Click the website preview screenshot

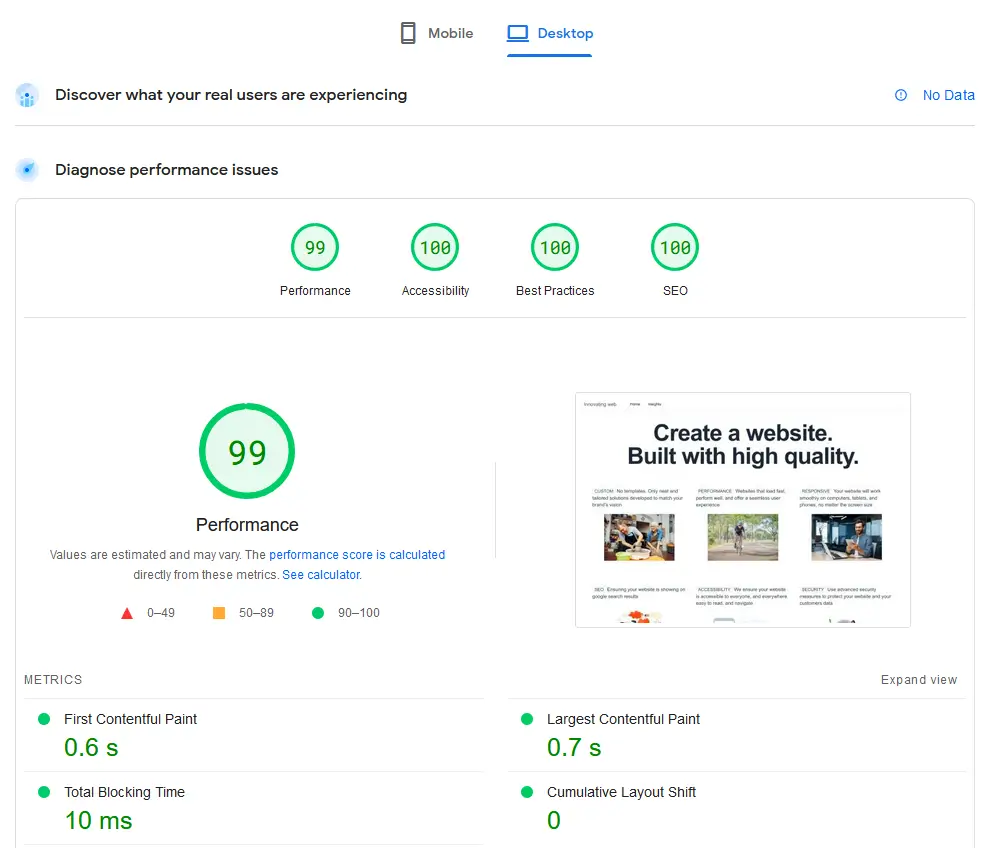(742, 509)
